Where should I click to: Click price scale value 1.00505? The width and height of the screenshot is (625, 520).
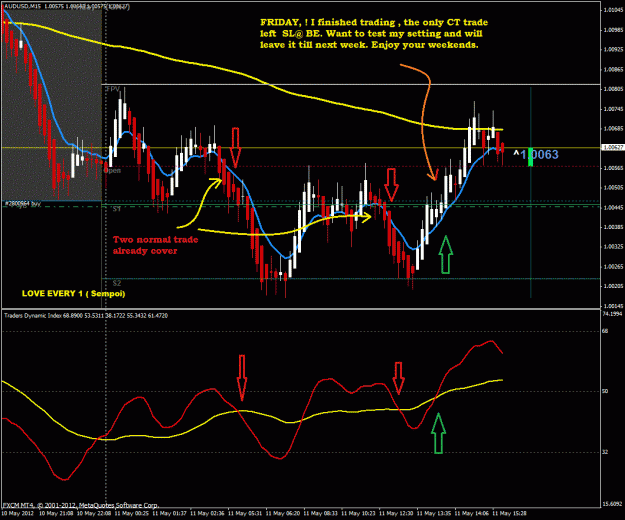(x=613, y=188)
